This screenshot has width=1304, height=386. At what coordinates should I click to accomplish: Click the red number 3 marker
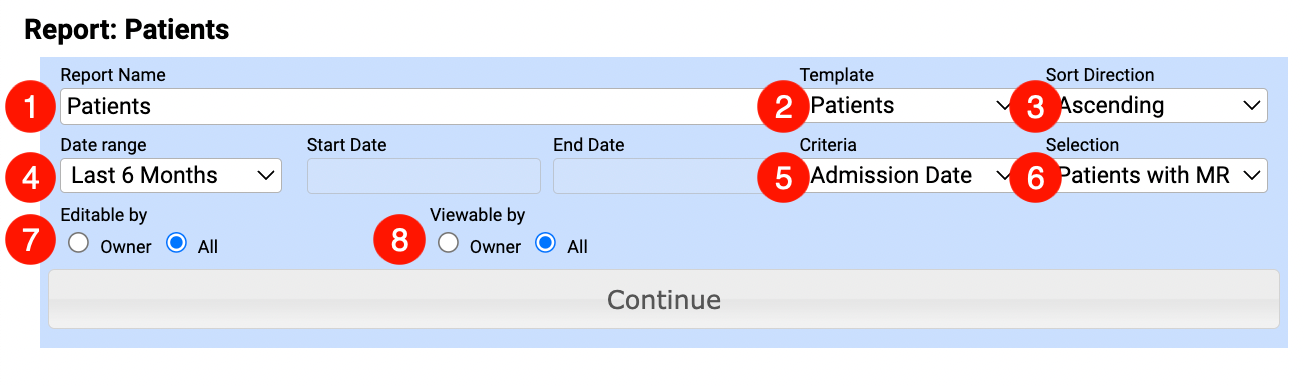[1035, 107]
